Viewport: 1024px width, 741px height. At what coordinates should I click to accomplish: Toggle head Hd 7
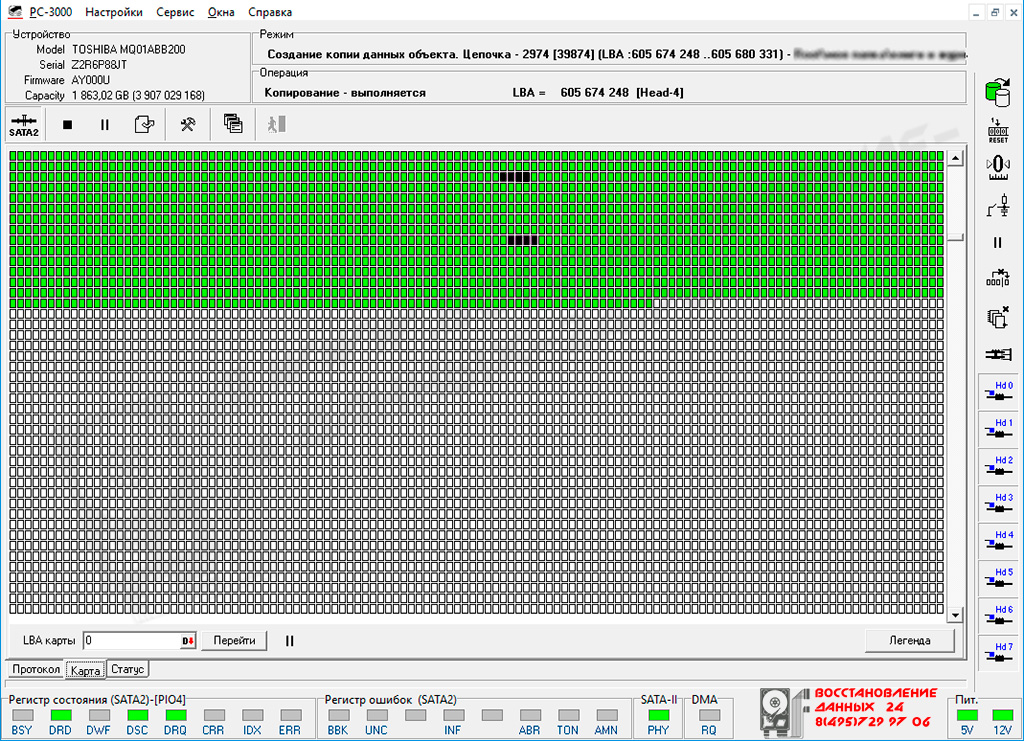tap(999, 652)
